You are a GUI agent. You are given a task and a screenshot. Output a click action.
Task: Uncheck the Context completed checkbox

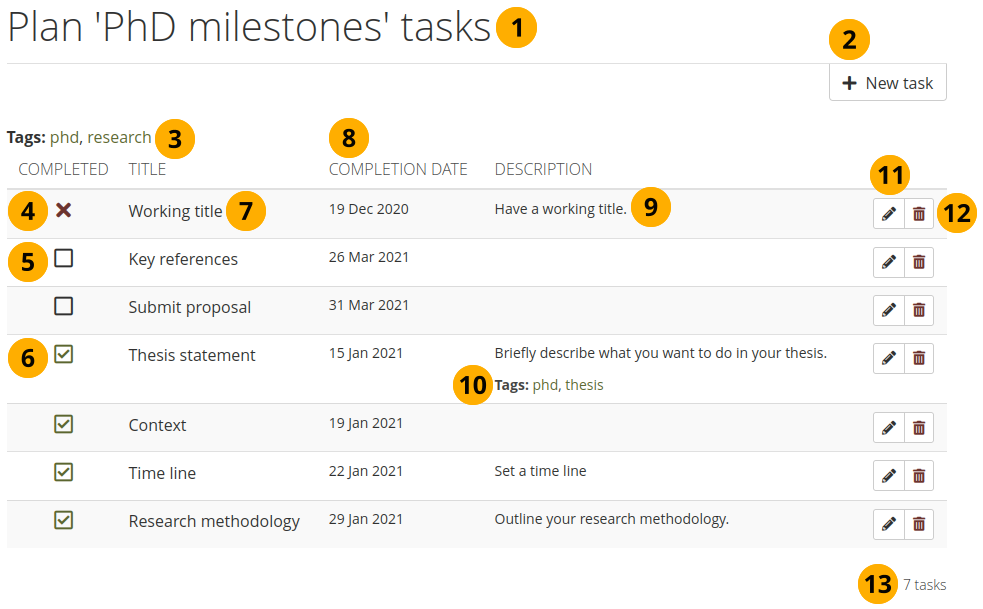pyautogui.click(x=64, y=424)
